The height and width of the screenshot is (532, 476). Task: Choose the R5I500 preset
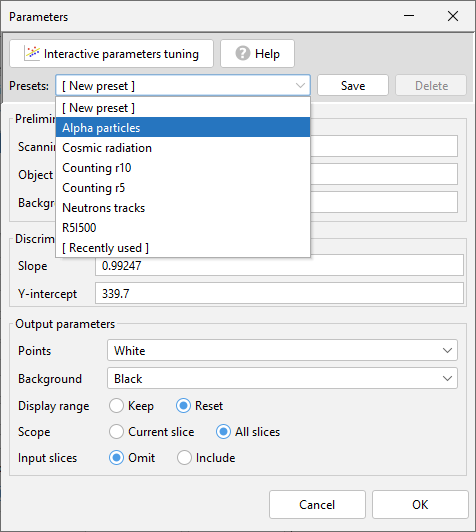[x=183, y=228]
